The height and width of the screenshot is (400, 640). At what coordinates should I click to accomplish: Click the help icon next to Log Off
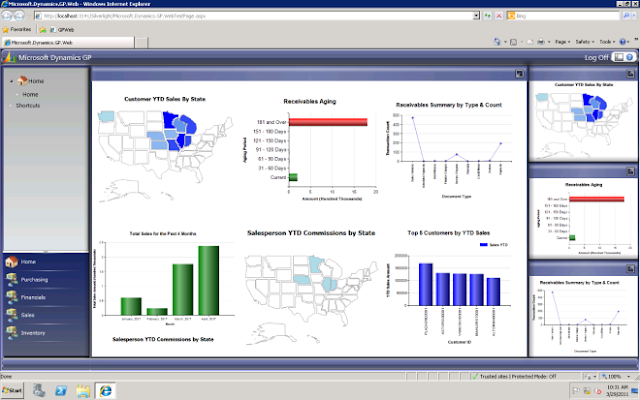click(630, 57)
